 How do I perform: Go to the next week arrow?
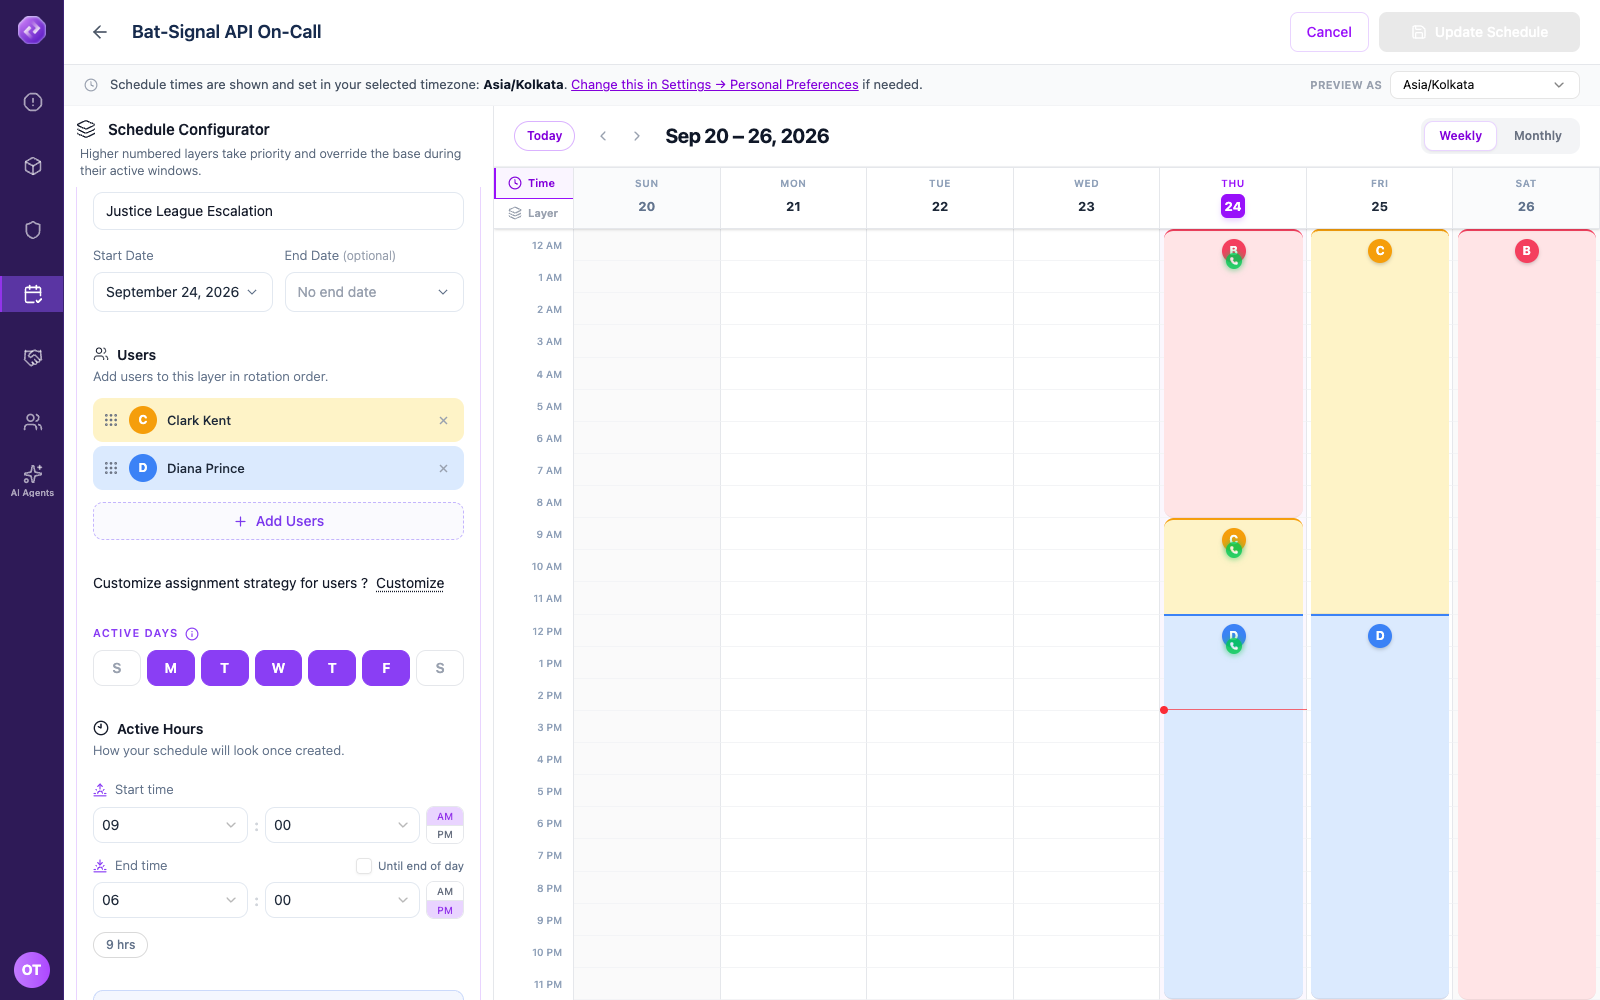point(636,136)
